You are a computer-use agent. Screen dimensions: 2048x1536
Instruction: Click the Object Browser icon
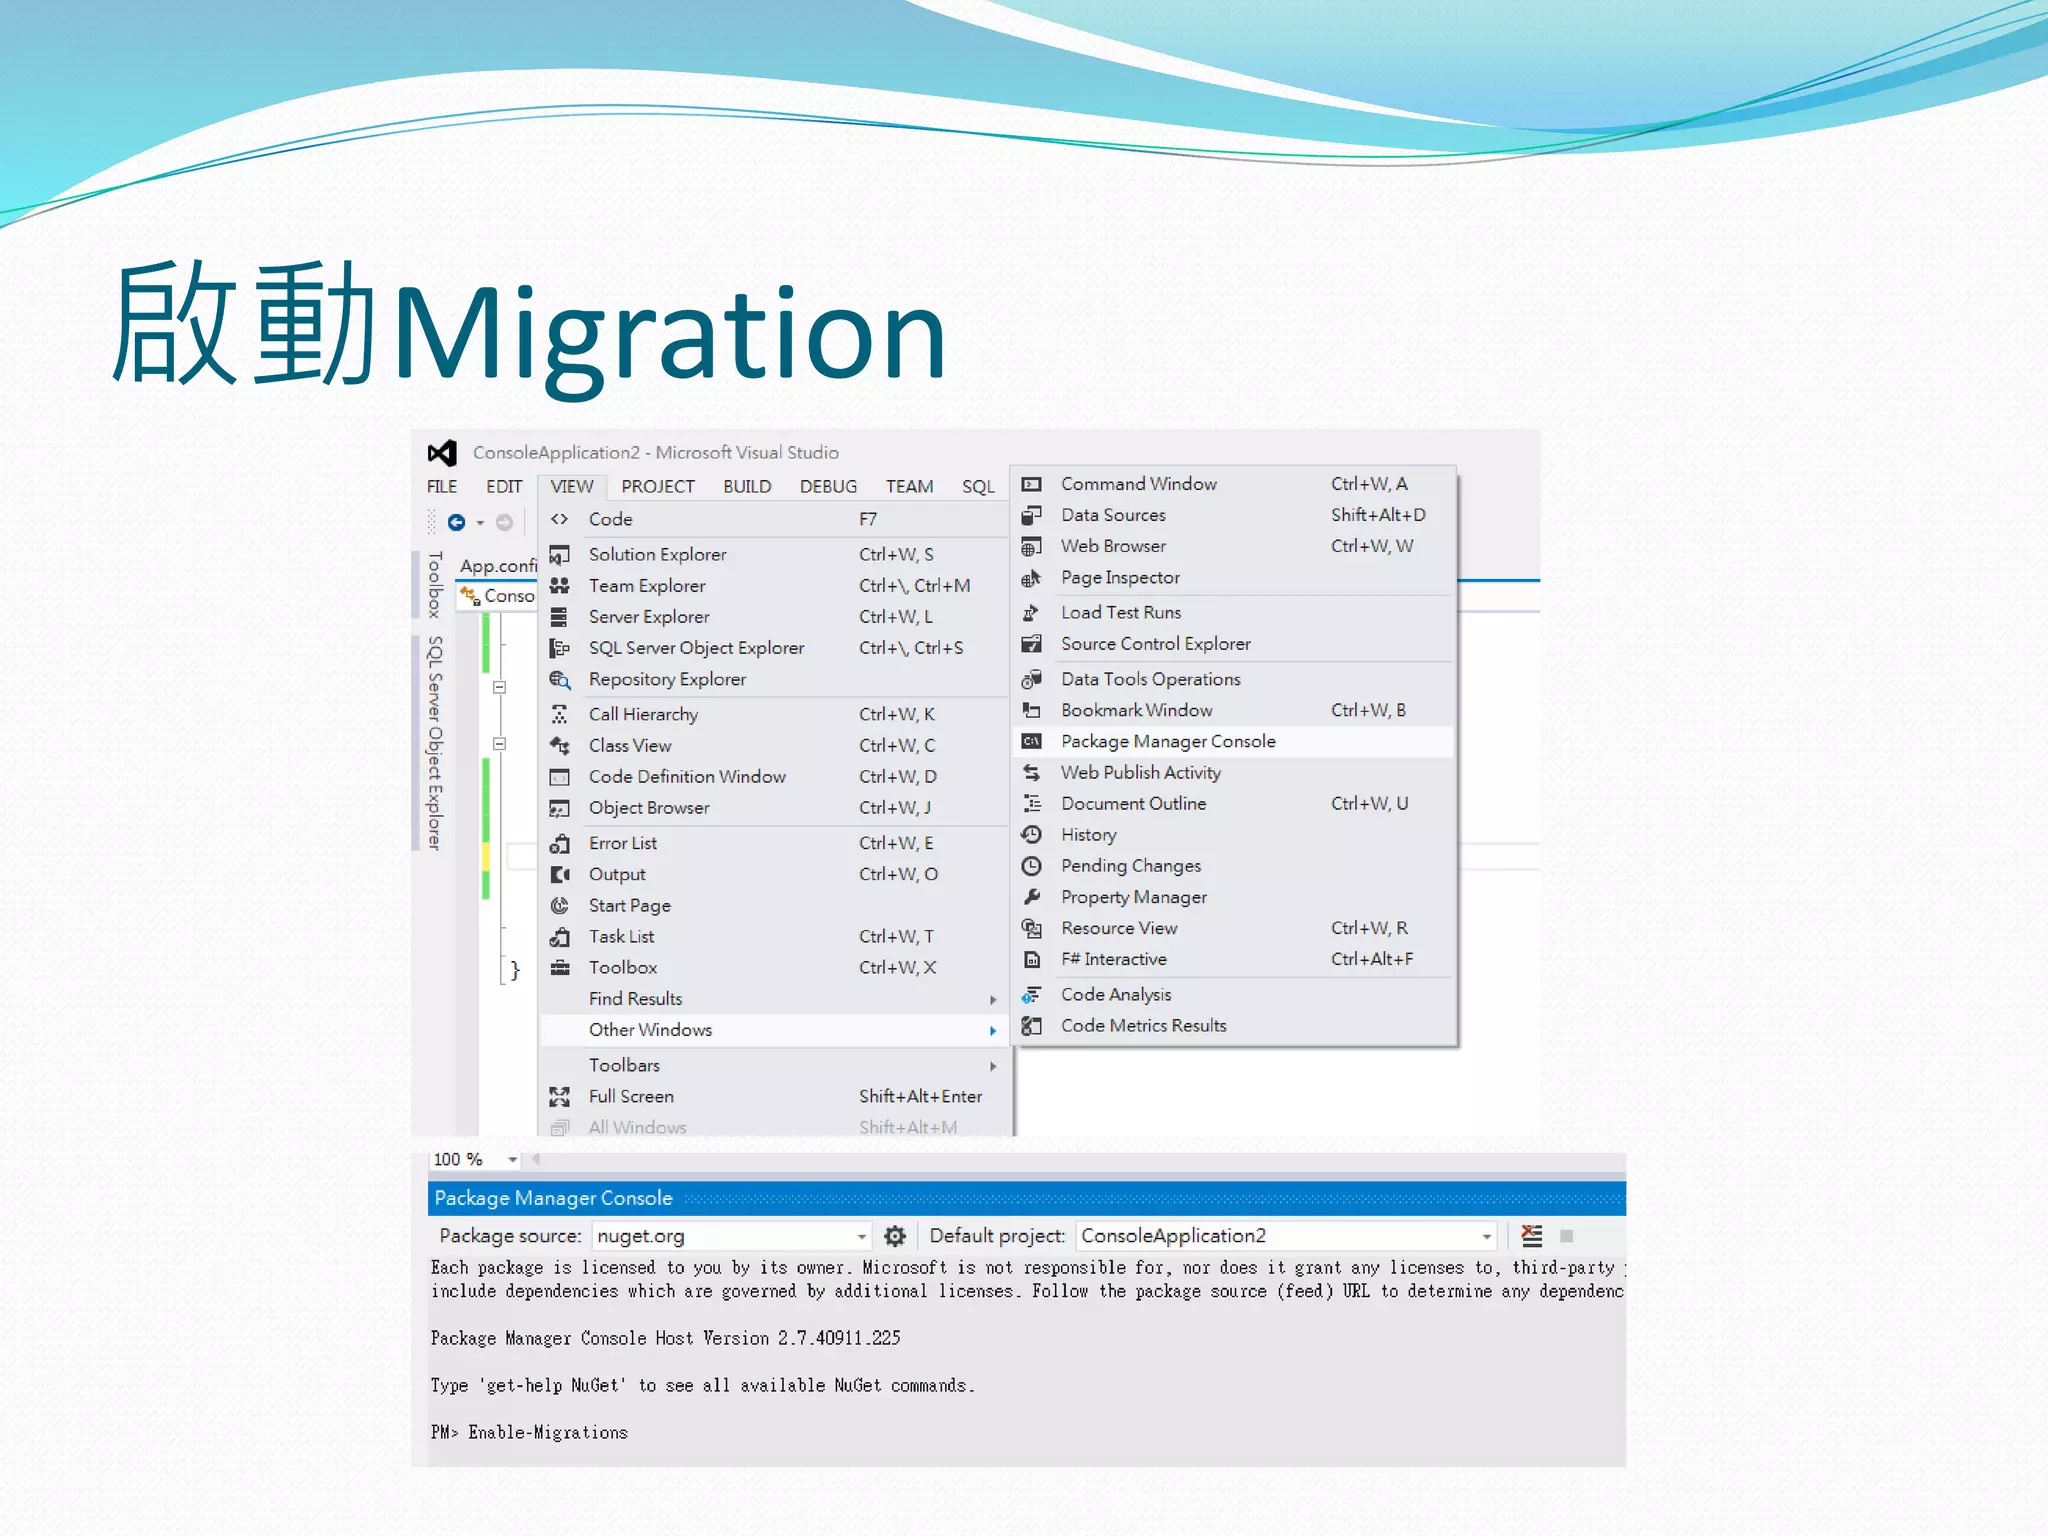pyautogui.click(x=560, y=808)
